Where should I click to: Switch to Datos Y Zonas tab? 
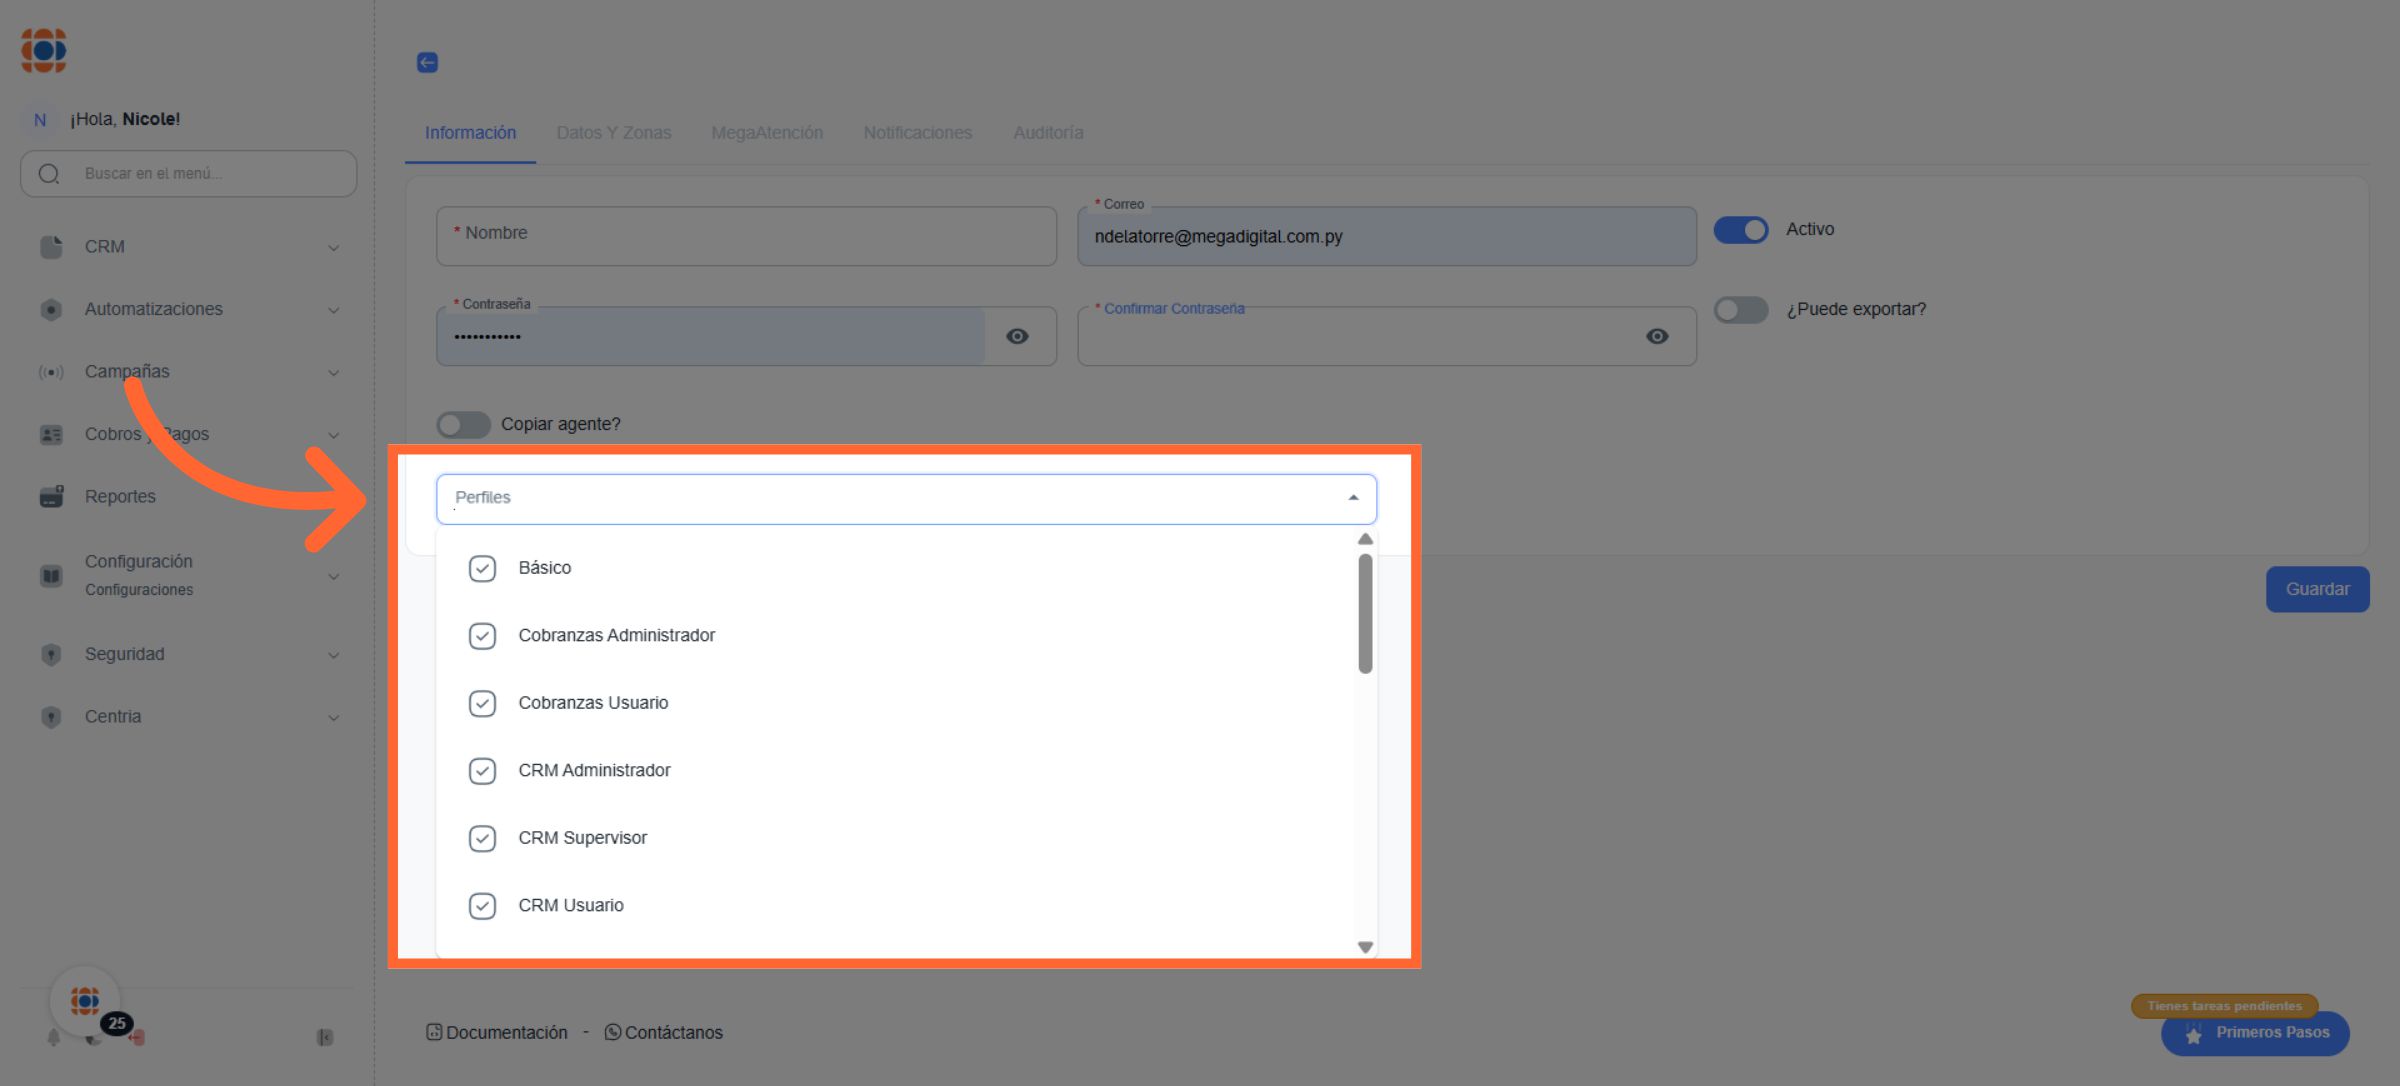613,133
